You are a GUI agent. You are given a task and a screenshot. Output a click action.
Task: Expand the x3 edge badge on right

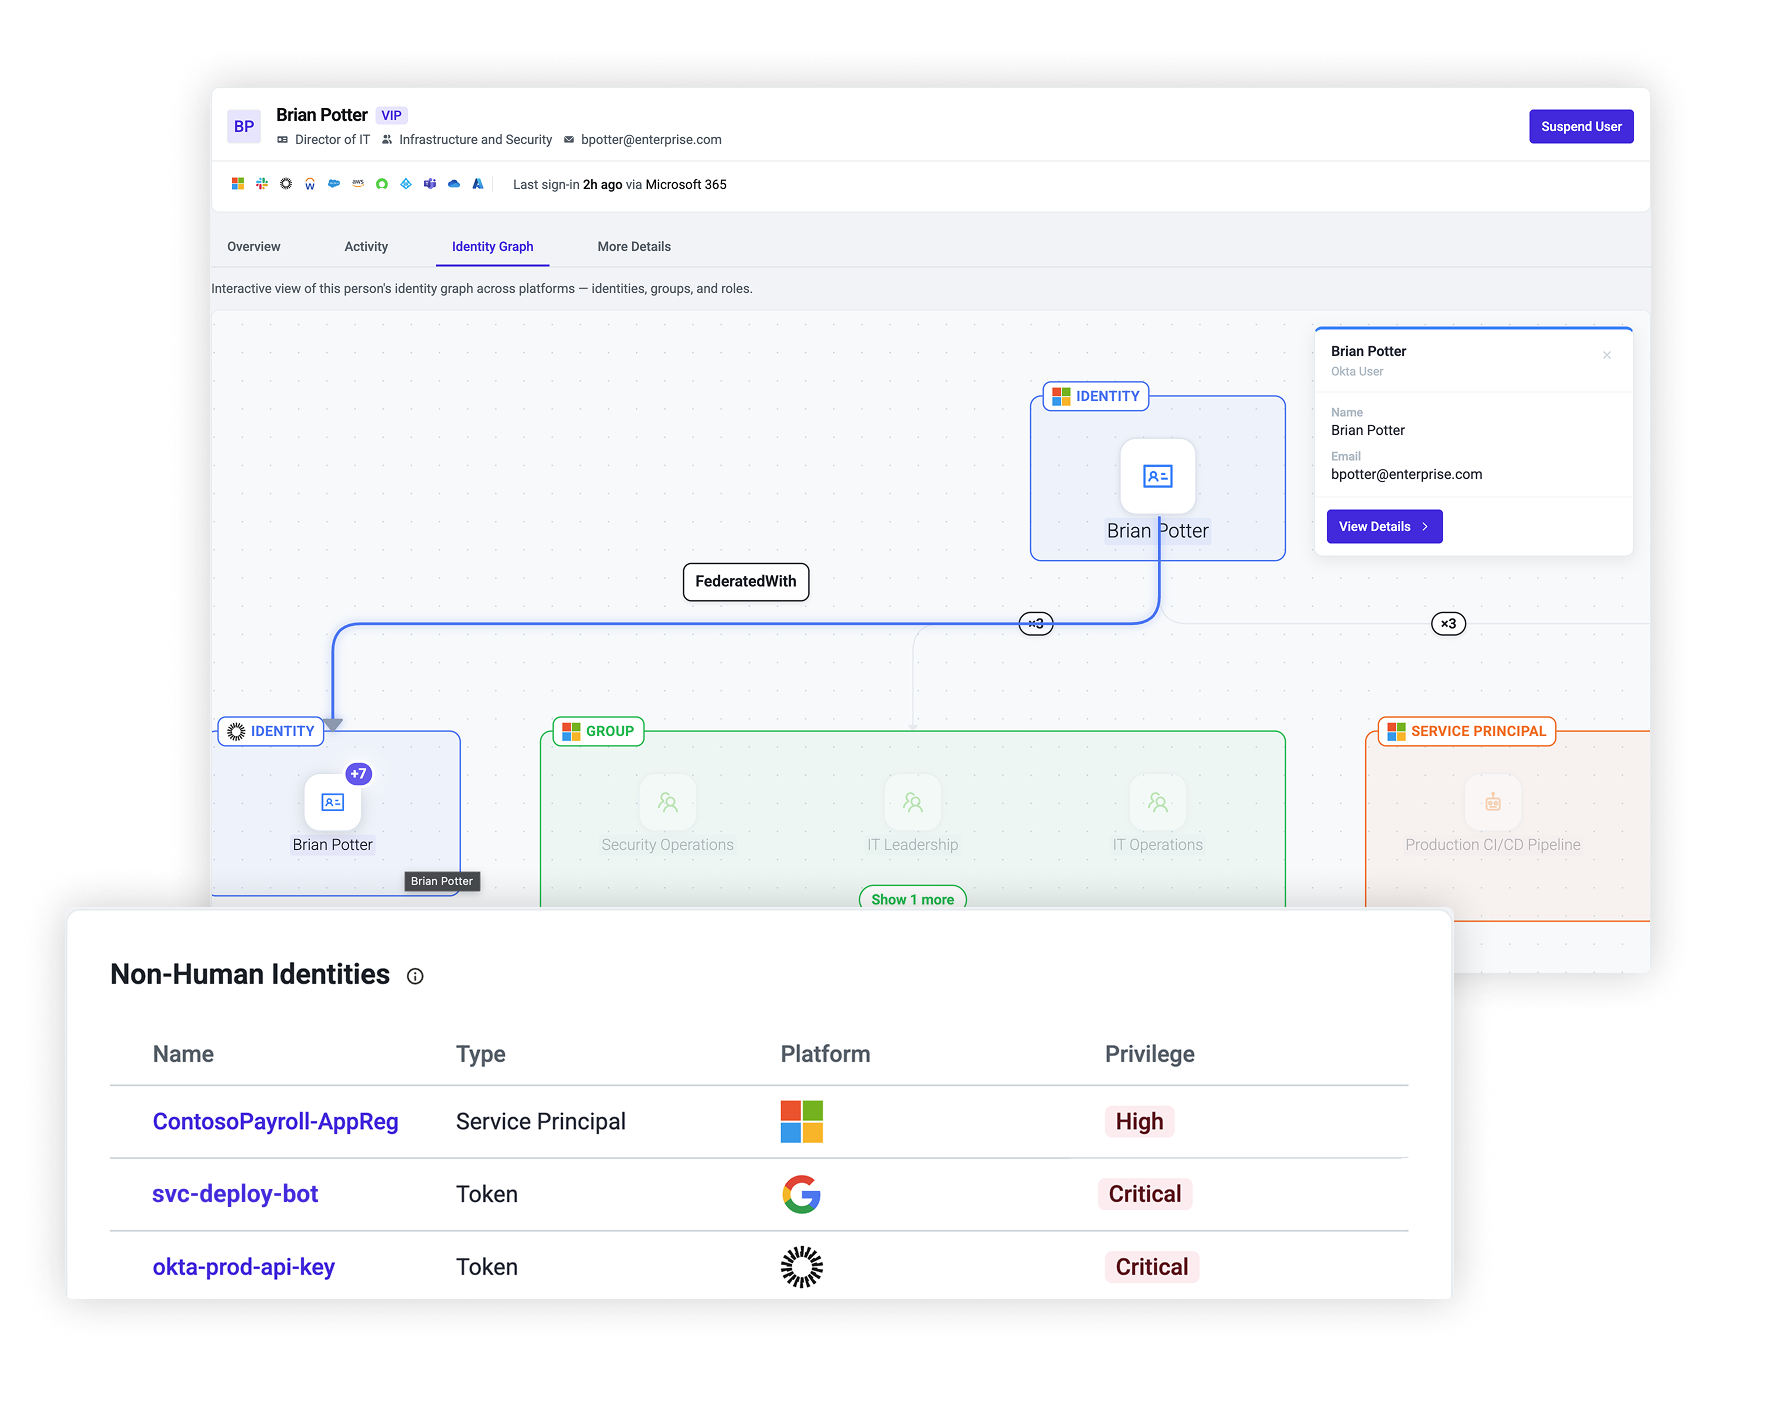pyautogui.click(x=1449, y=624)
